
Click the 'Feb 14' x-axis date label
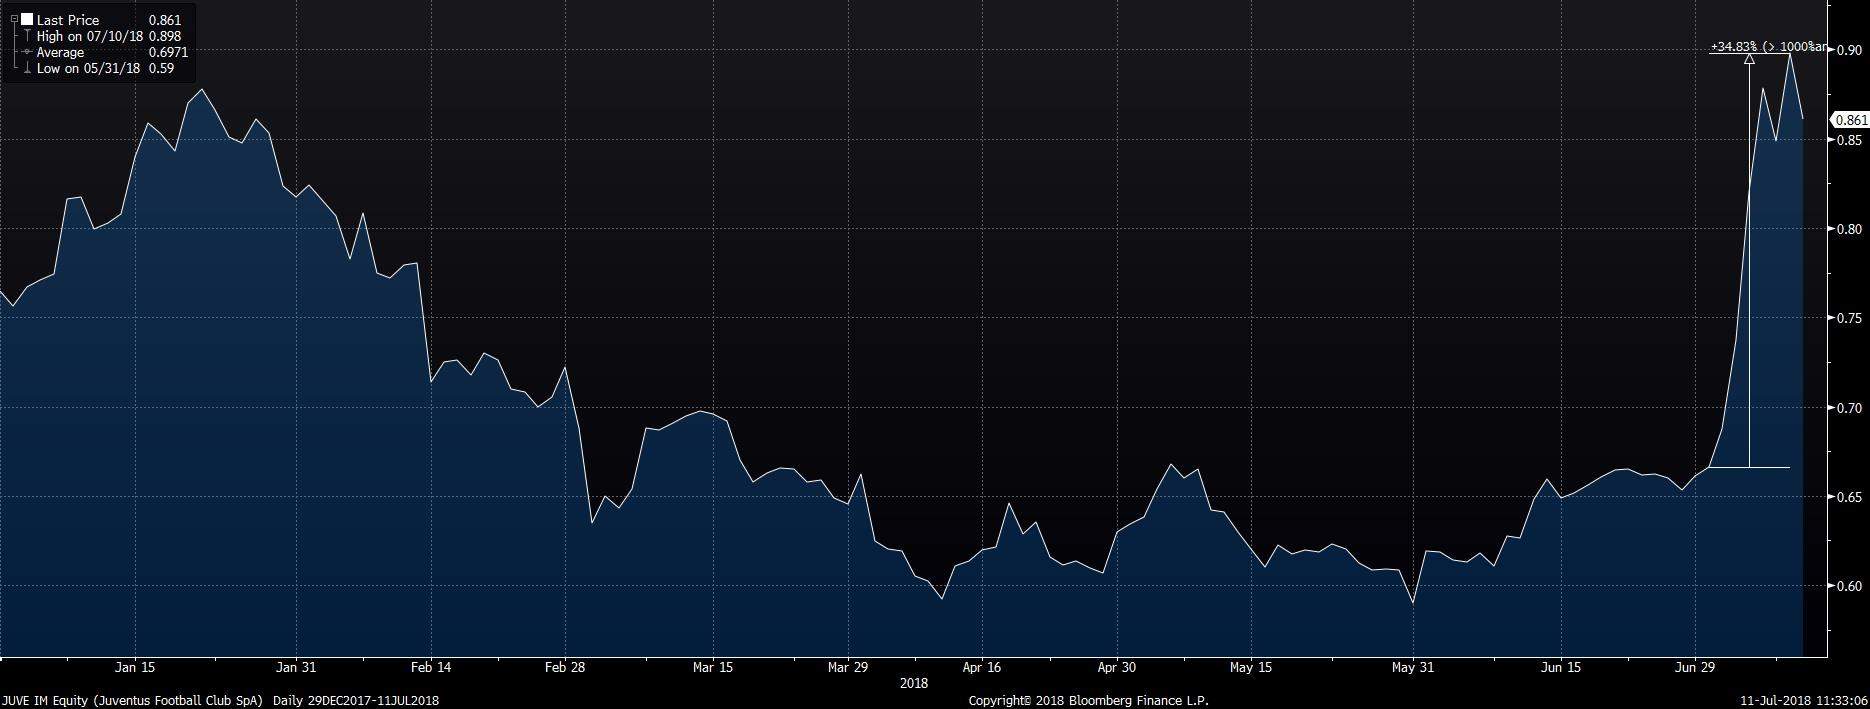[431, 667]
